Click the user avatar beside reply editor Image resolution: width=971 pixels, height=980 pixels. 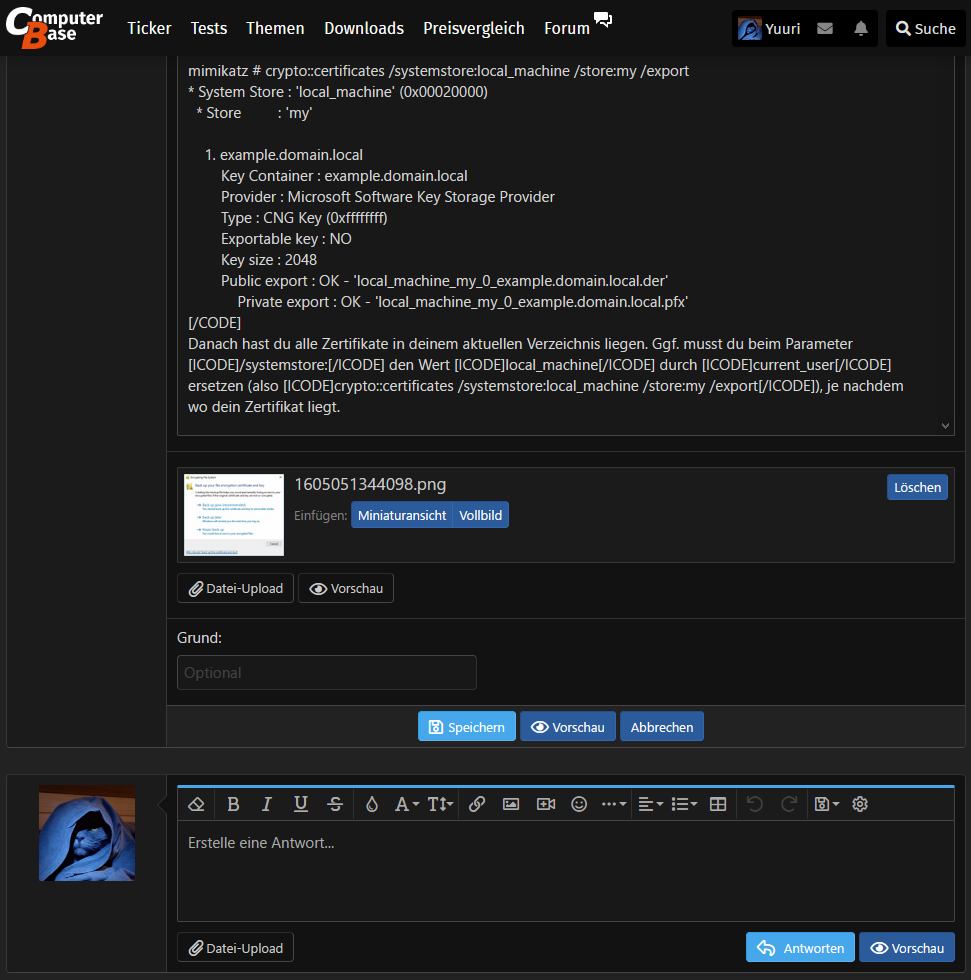tap(87, 833)
